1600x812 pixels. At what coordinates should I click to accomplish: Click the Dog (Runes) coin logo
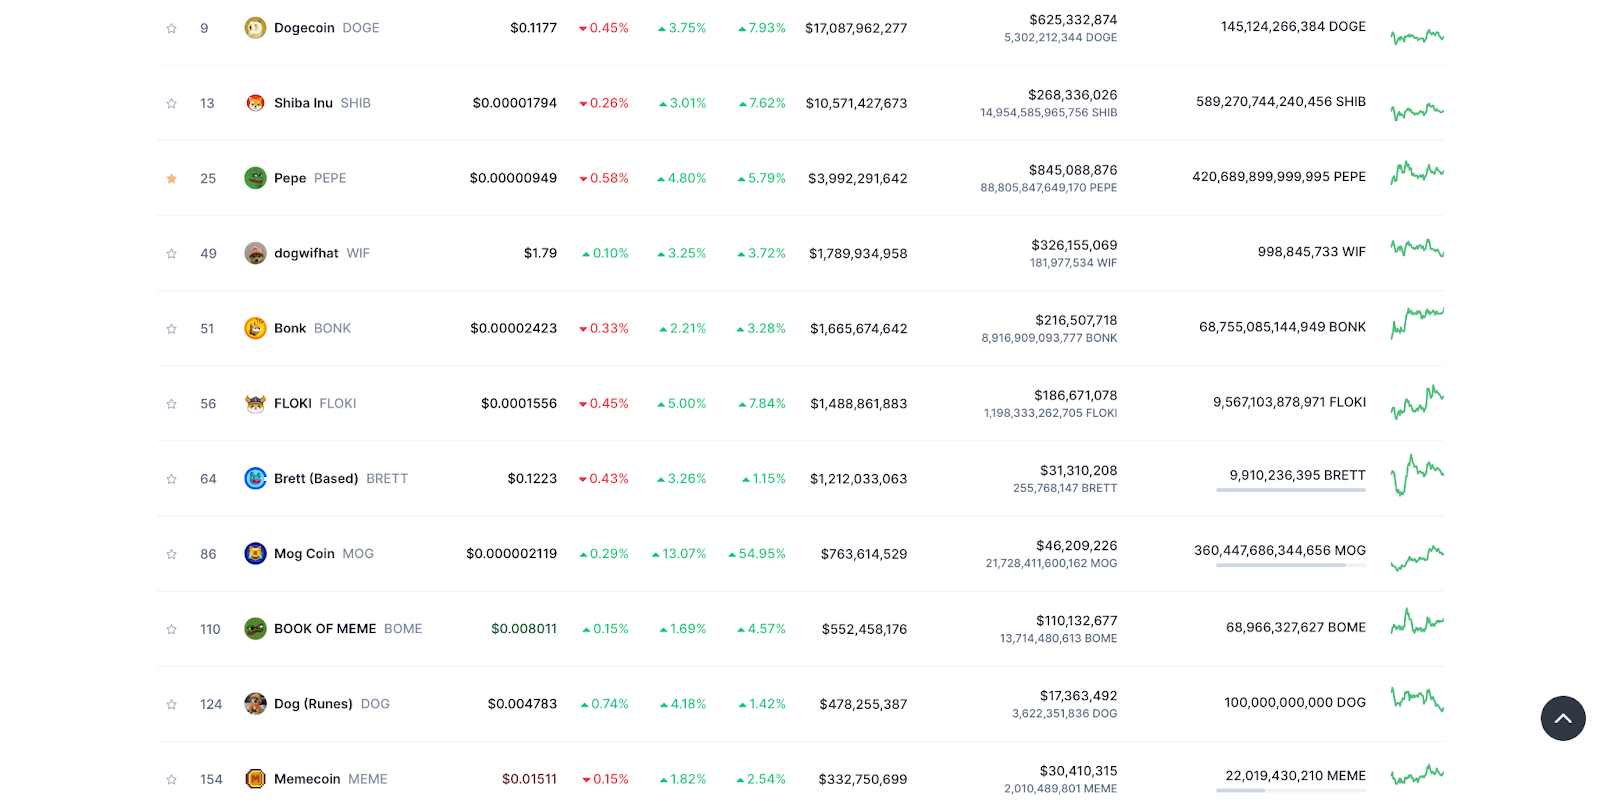[x=255, y=703]
